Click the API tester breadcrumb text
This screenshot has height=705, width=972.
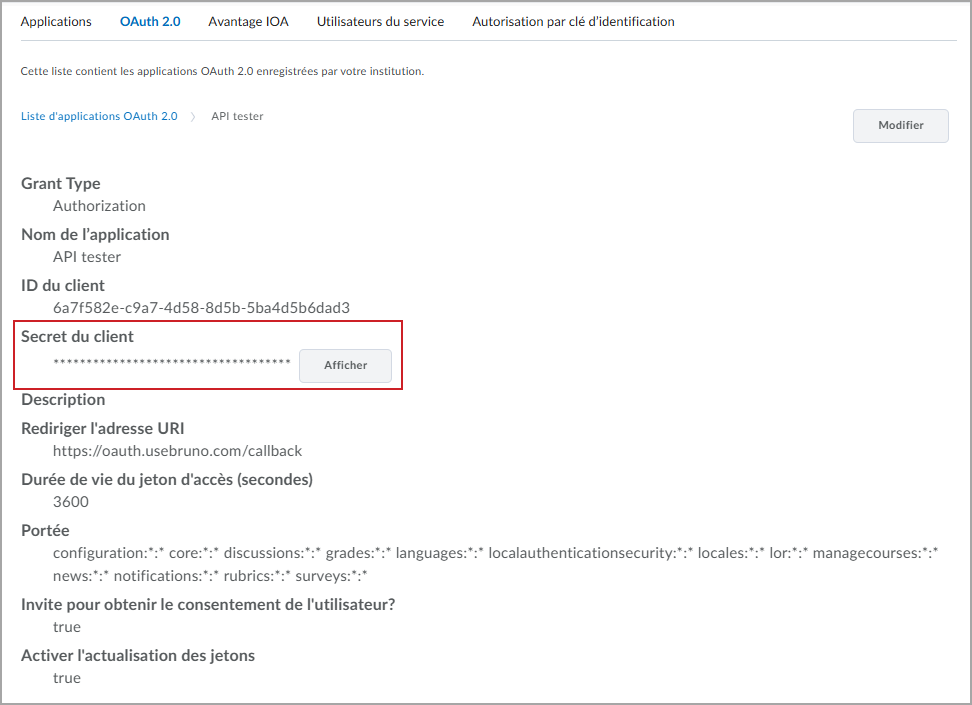point(237,116)
